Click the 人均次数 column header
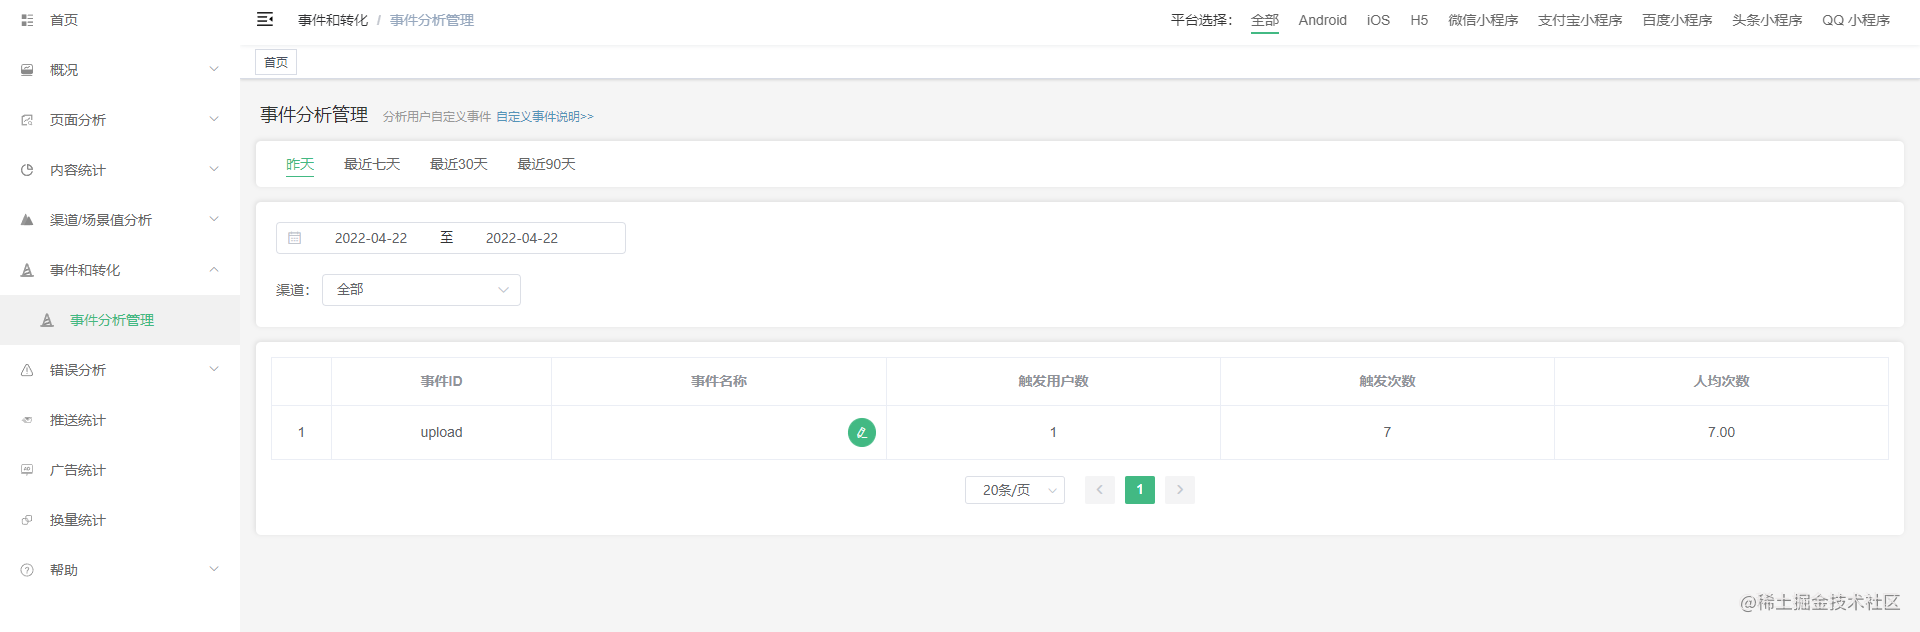Viewport: 1920px width, 632px height. [1721, 381]
